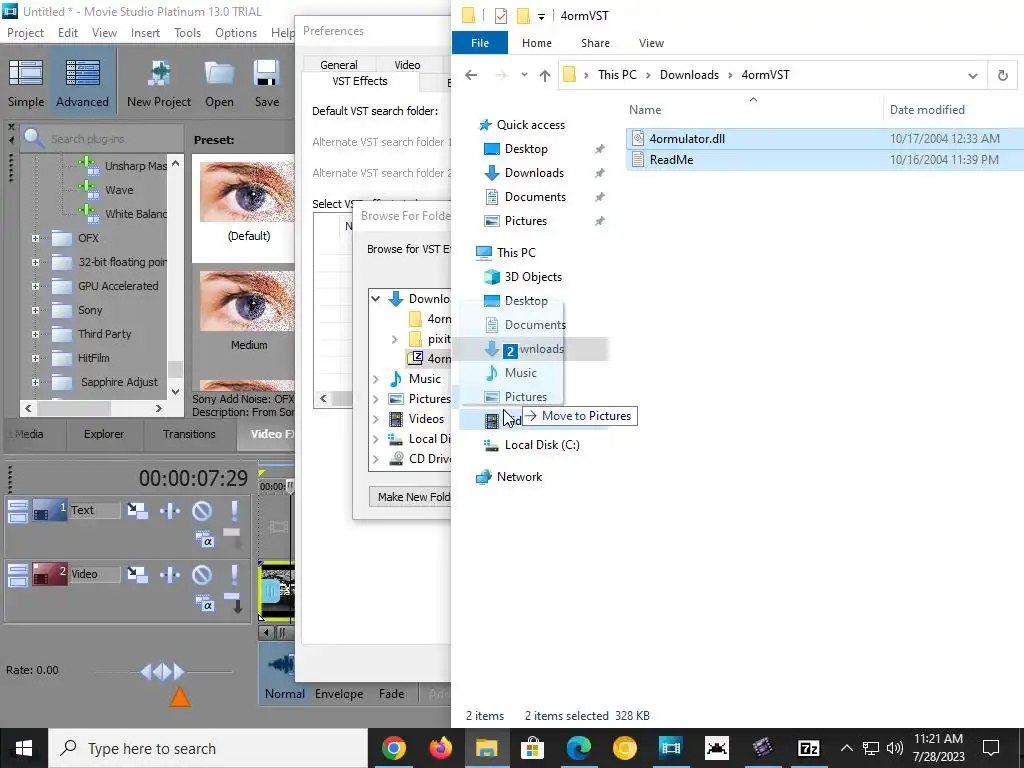Collapse Downloads in Browse For Folder tree
The height and width of the screenshot is (768, 1024).
376,298
